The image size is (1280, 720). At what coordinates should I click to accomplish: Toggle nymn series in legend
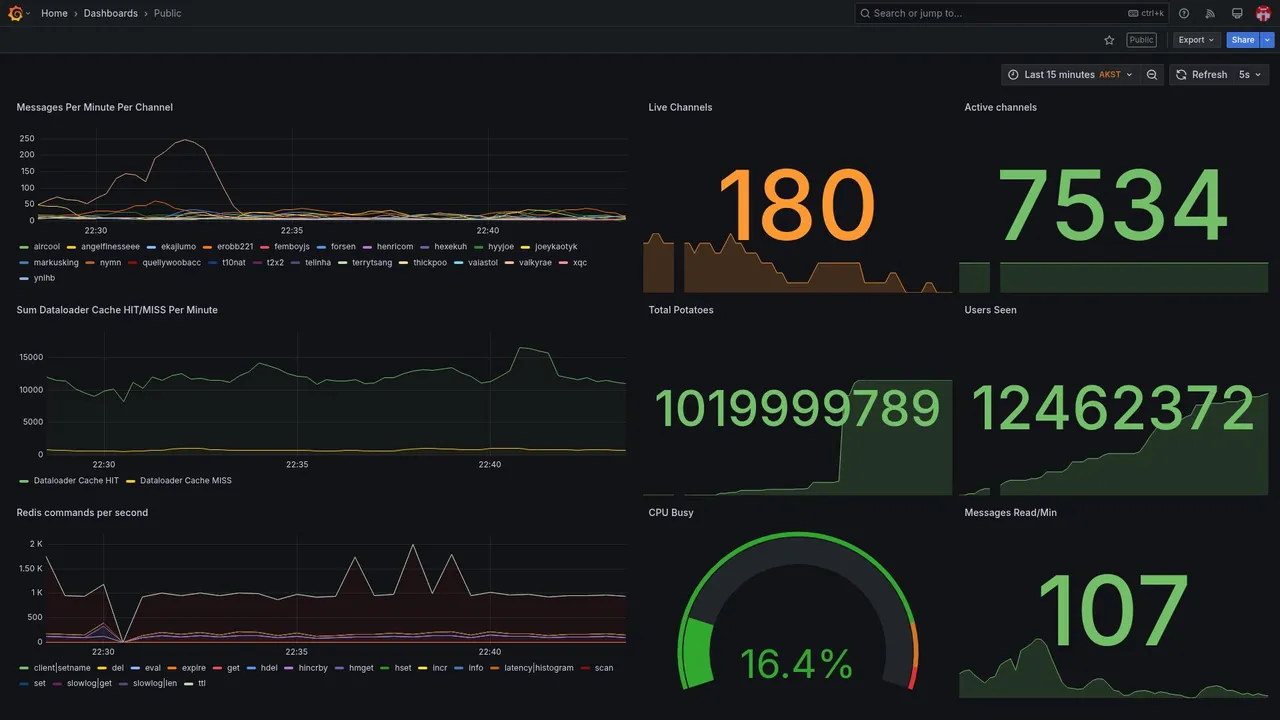(110, 262)
